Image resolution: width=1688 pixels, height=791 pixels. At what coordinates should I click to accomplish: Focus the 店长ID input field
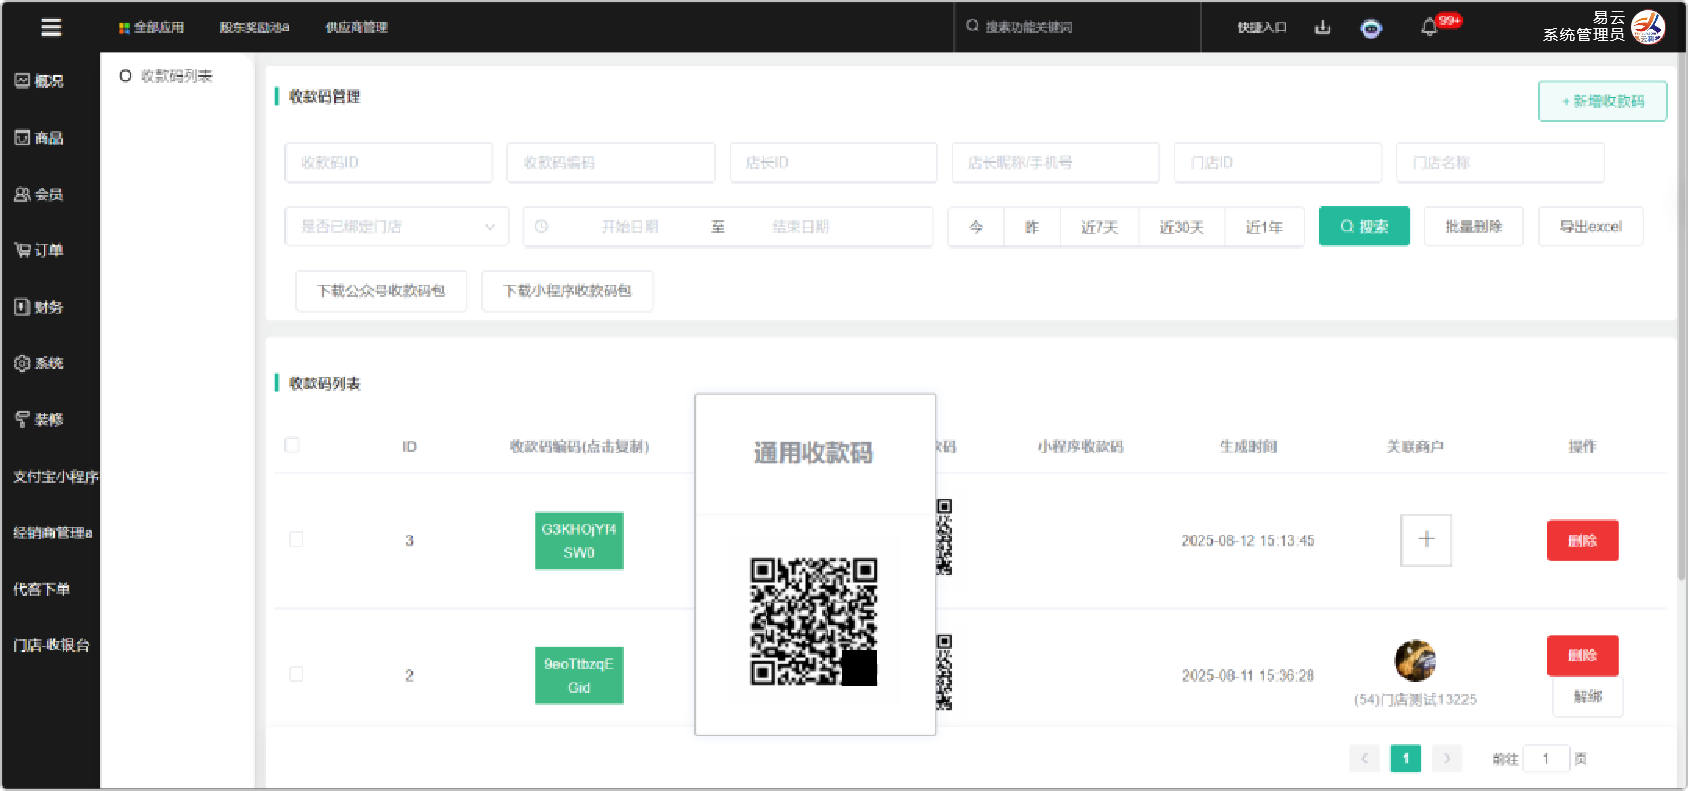pyautogui.click(x=833, y=162)
